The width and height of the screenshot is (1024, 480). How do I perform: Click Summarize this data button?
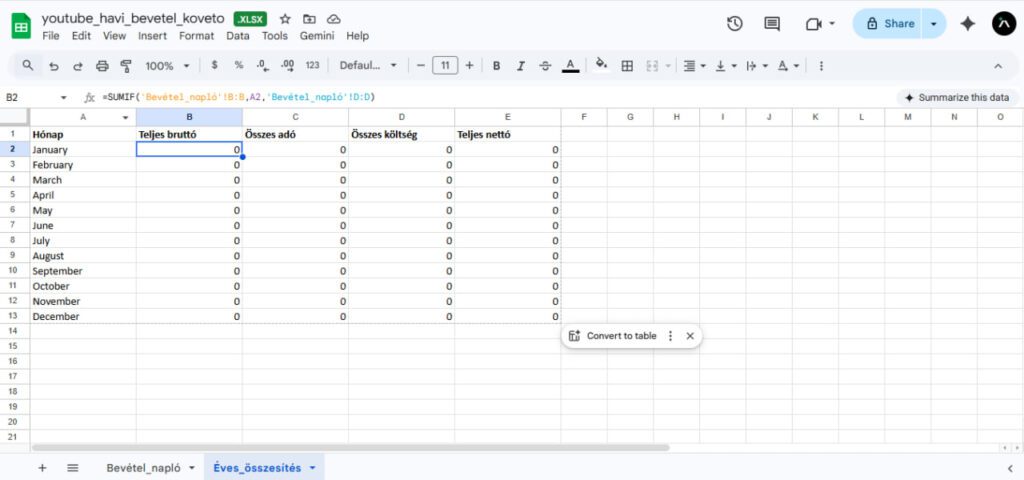tap(956, 98)
